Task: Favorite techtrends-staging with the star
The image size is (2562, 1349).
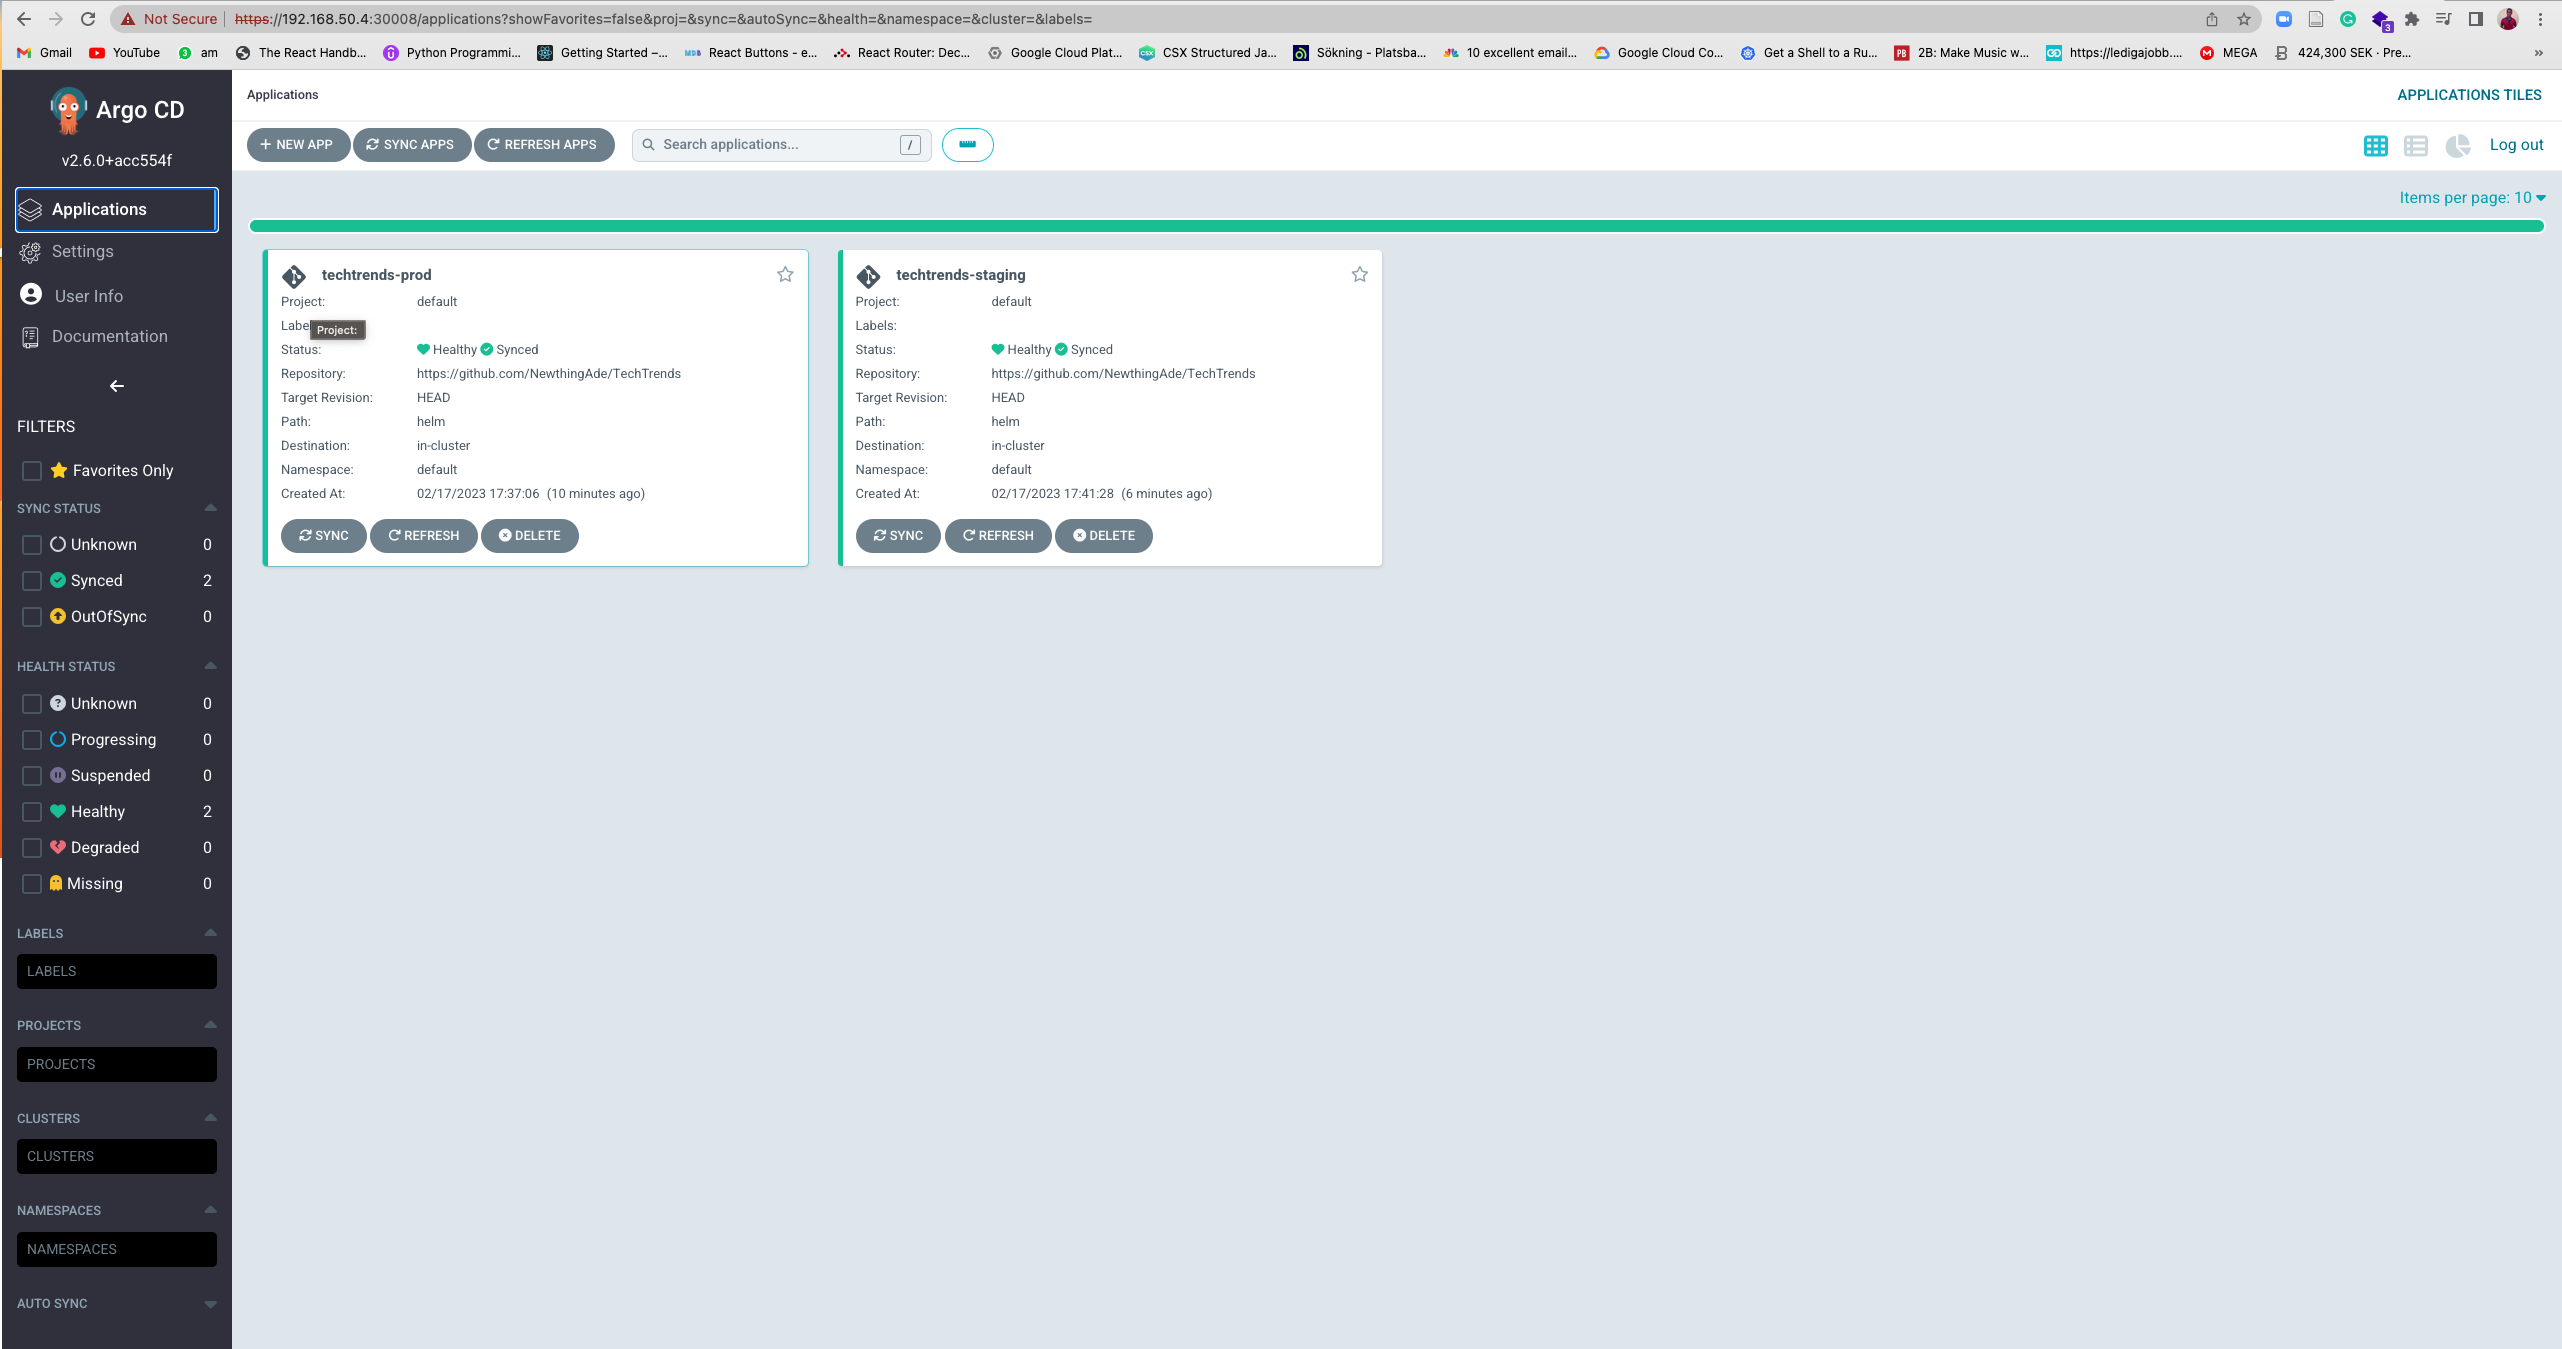Action: (1359, 273)
